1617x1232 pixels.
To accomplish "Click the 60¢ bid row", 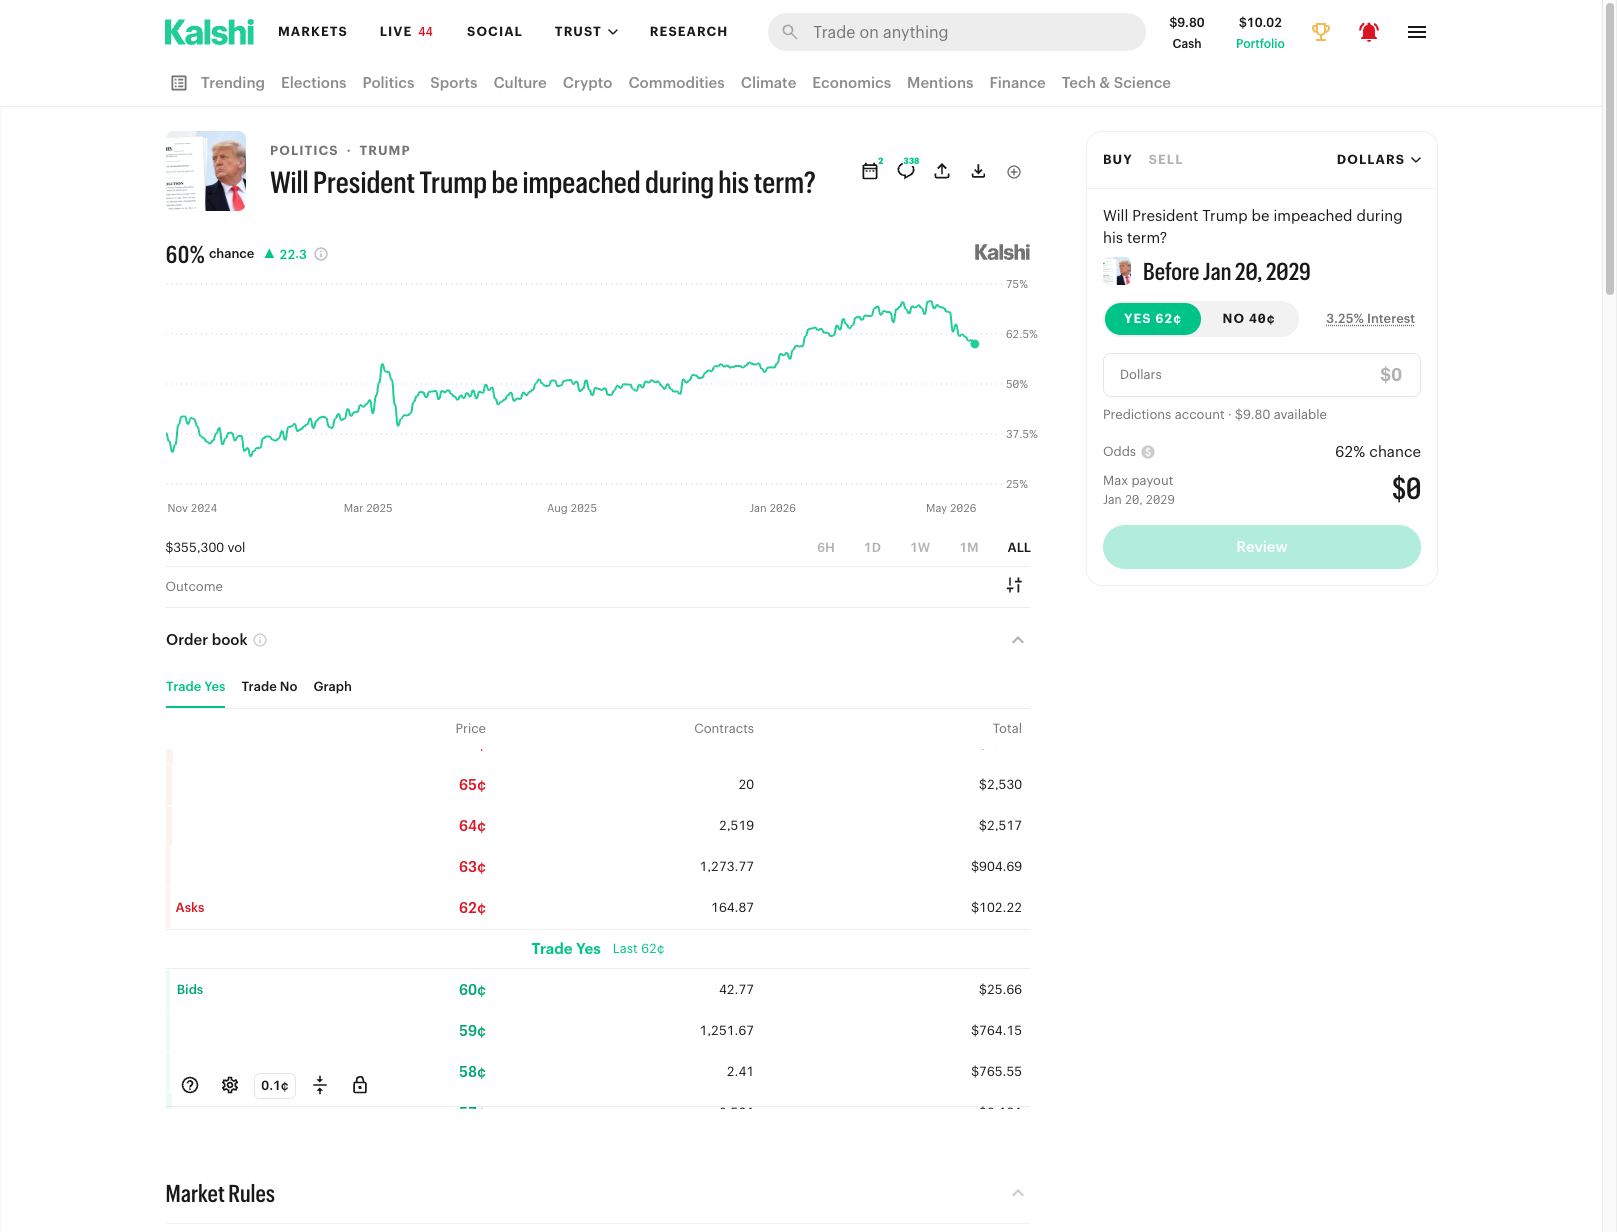I will (598, 990).
